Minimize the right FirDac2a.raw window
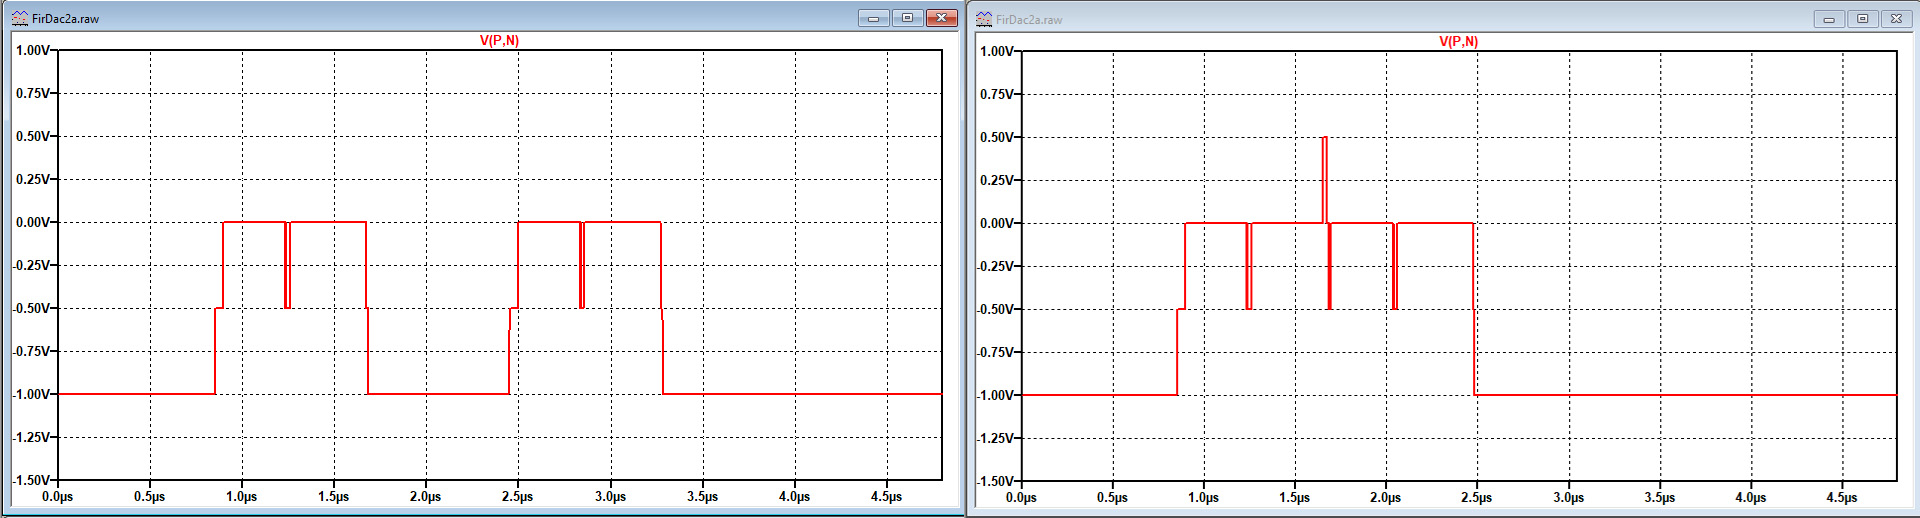Viewport: 1920px width, 518px height. (x=1829, y=19)
